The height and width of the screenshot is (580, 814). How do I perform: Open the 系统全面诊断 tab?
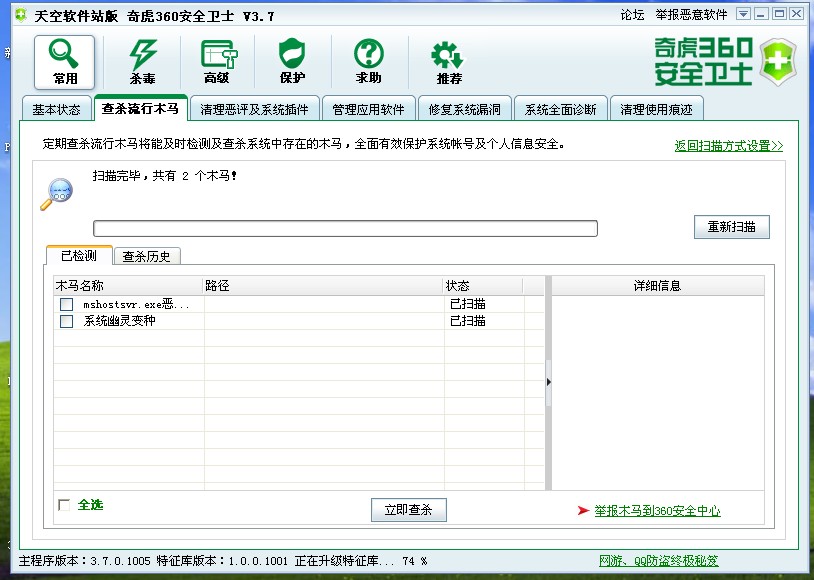click(561, 110)
